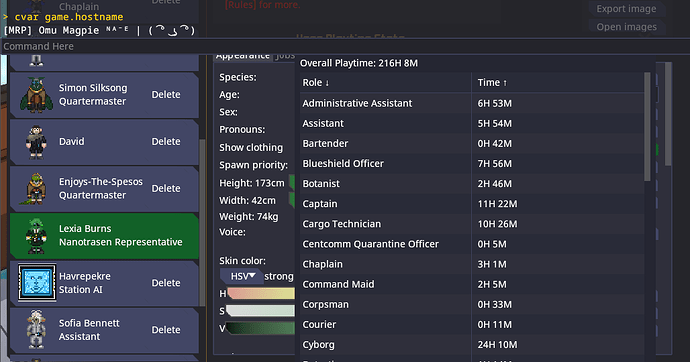The height and width of the screenshot is (362, 690).
Task: Select Havrepekre Station AI portrait
Action: tap(37, 282)
